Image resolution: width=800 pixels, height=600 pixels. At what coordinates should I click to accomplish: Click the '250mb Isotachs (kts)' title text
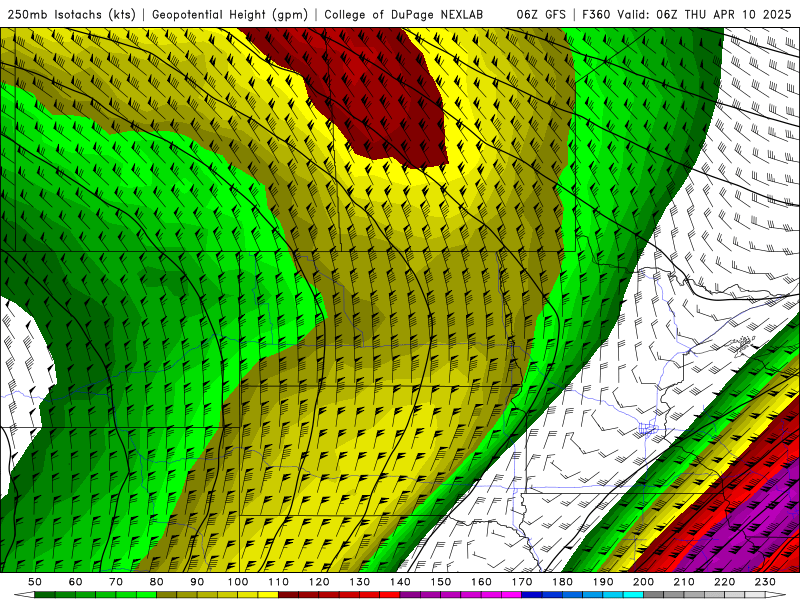coord(71,15)
